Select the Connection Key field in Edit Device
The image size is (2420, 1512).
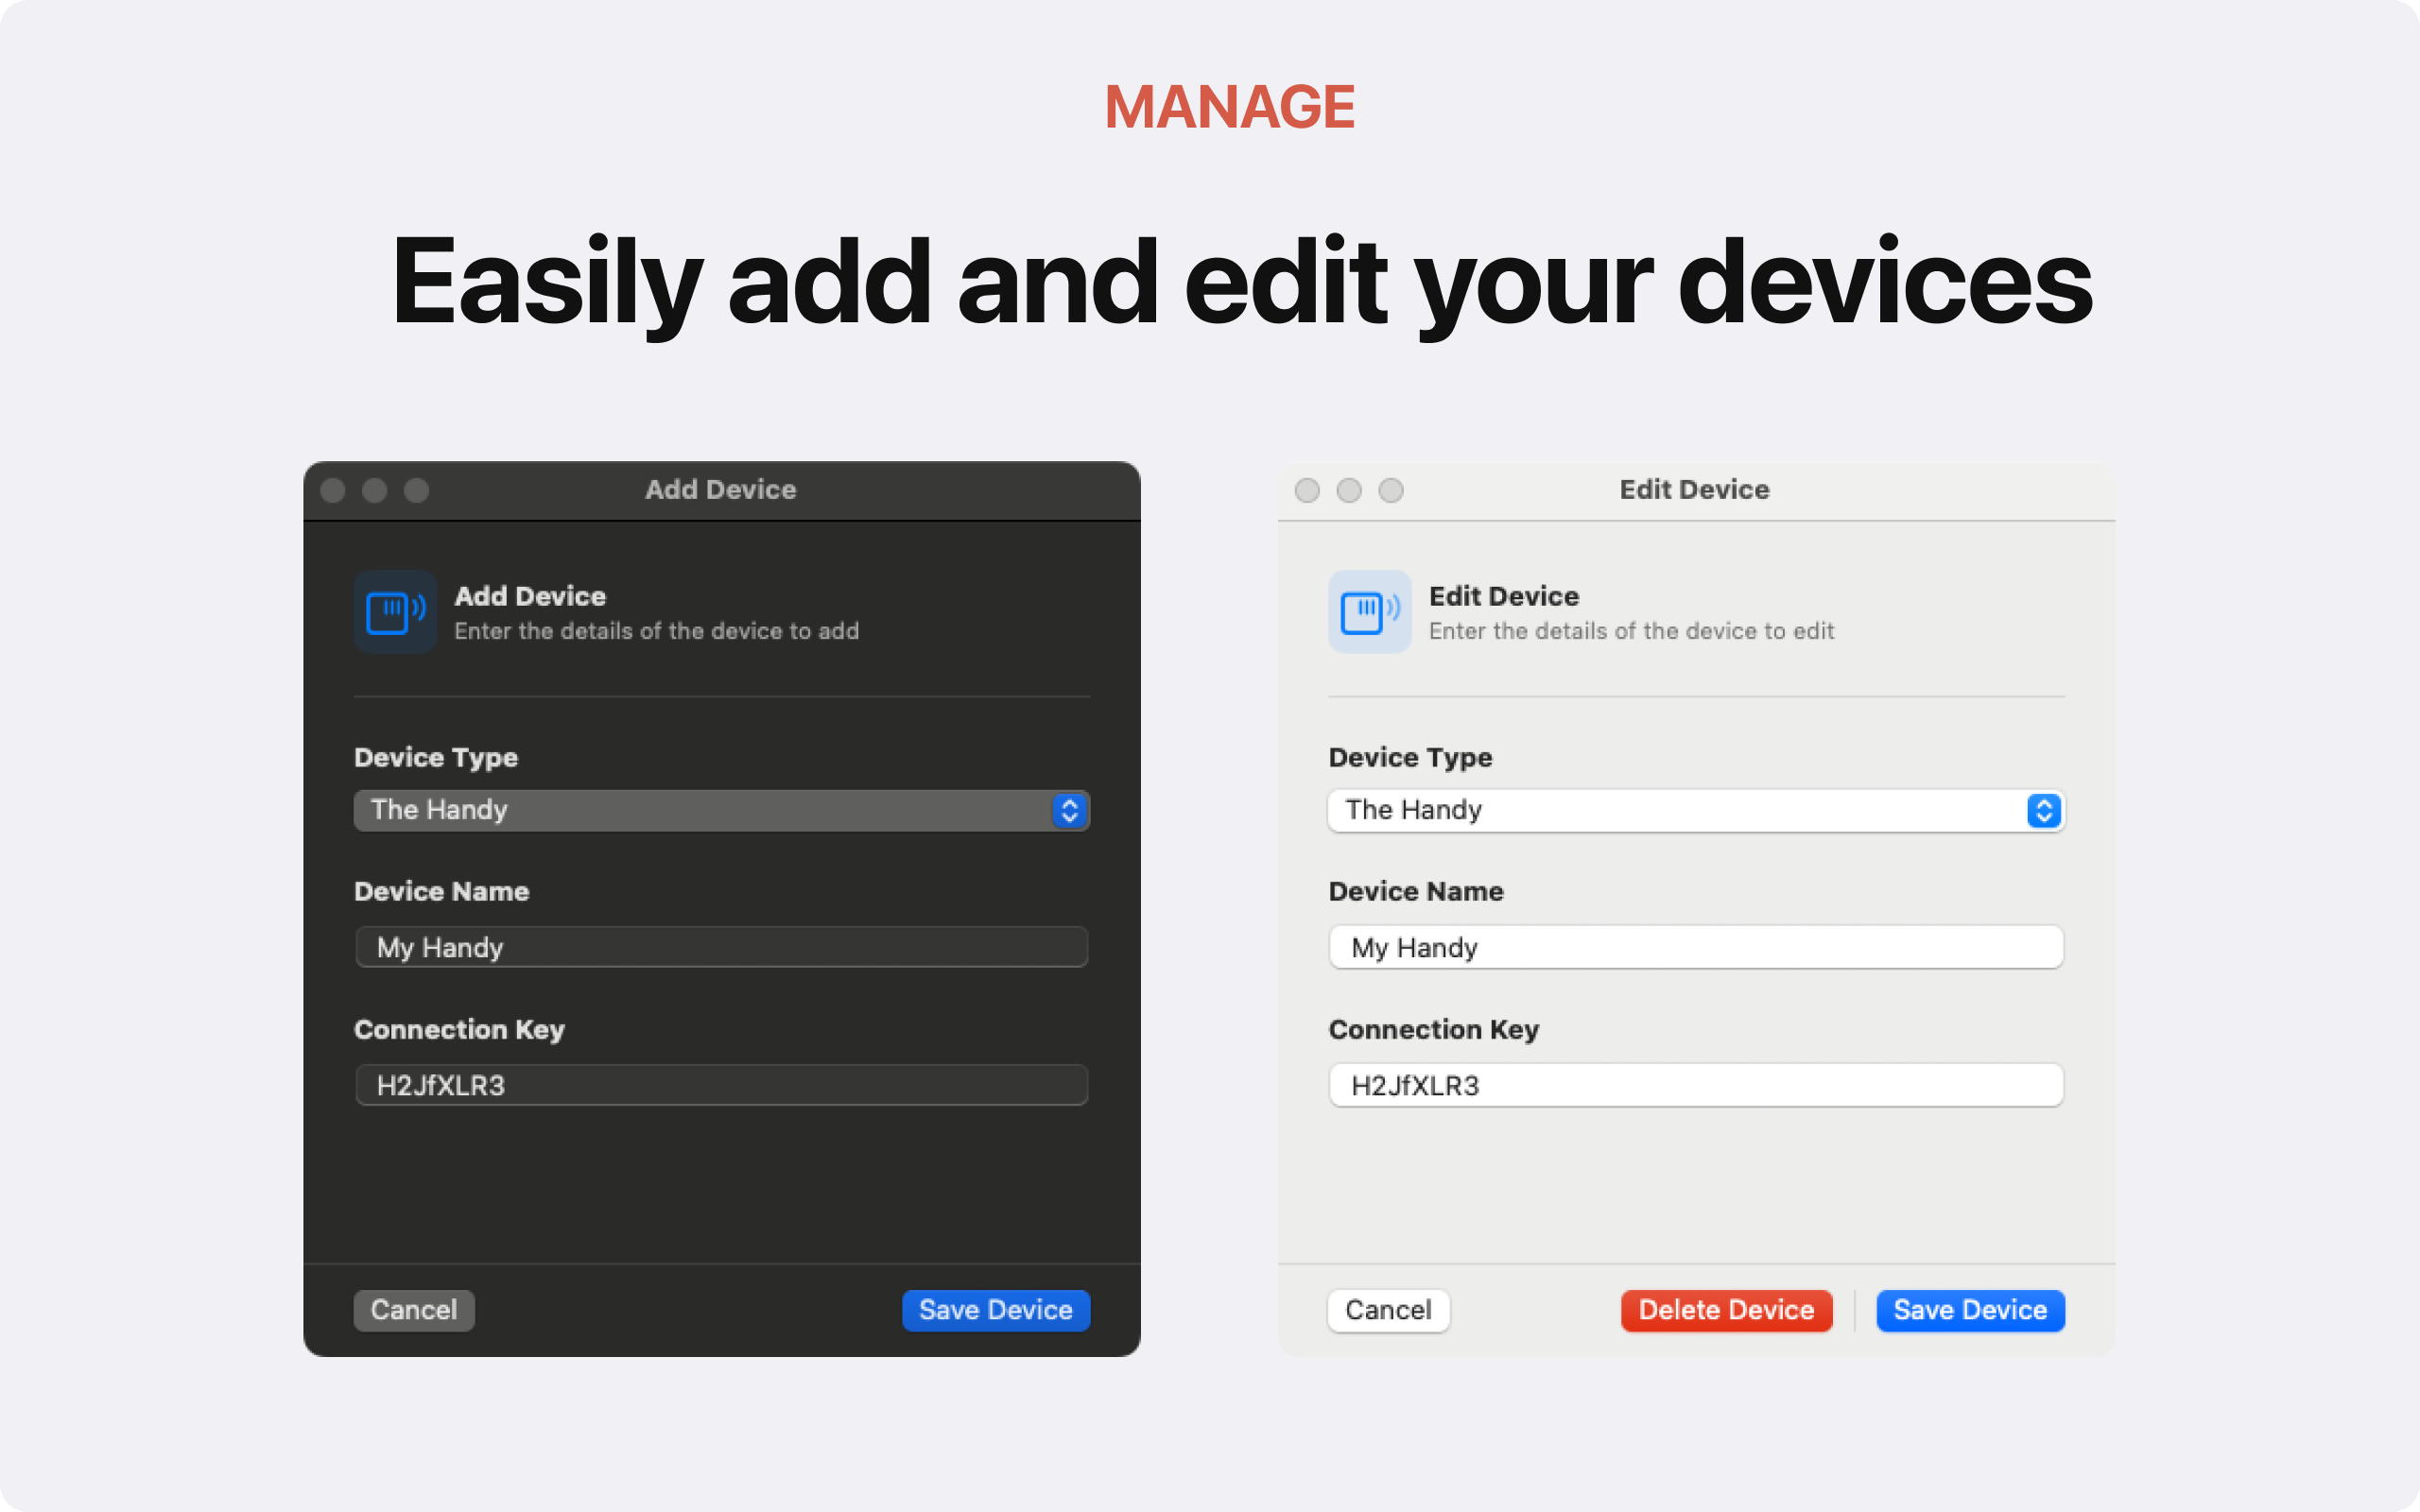[x=1695, y=1085]
